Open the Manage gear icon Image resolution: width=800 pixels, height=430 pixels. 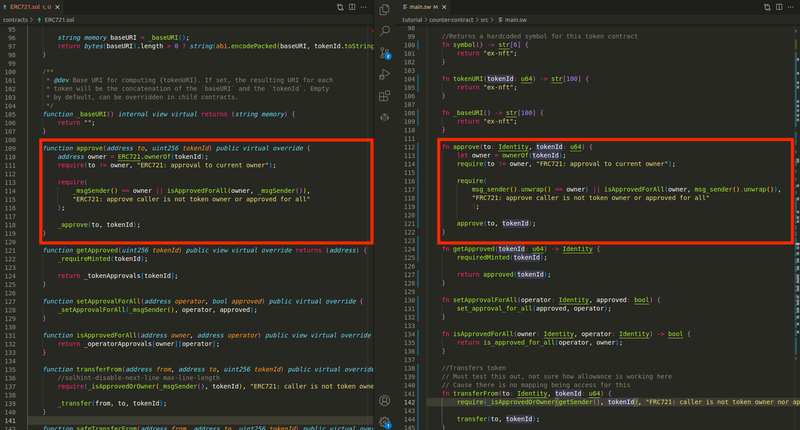[x=385, y=422]
